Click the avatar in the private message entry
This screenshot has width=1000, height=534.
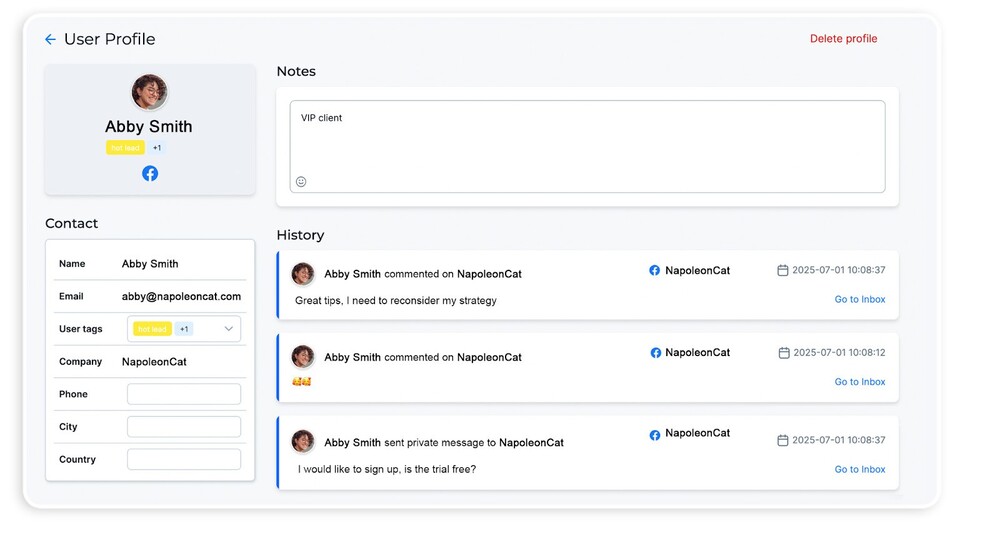(303, 441)
